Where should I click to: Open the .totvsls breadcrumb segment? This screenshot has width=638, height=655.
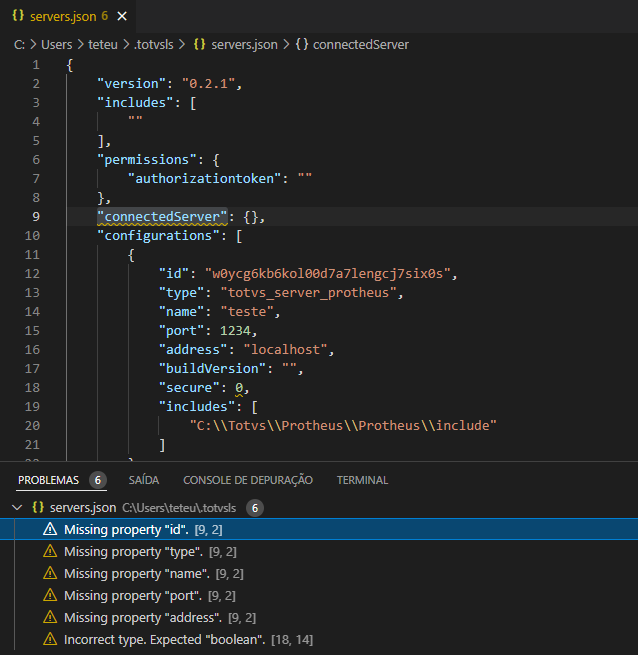(153, 45)
